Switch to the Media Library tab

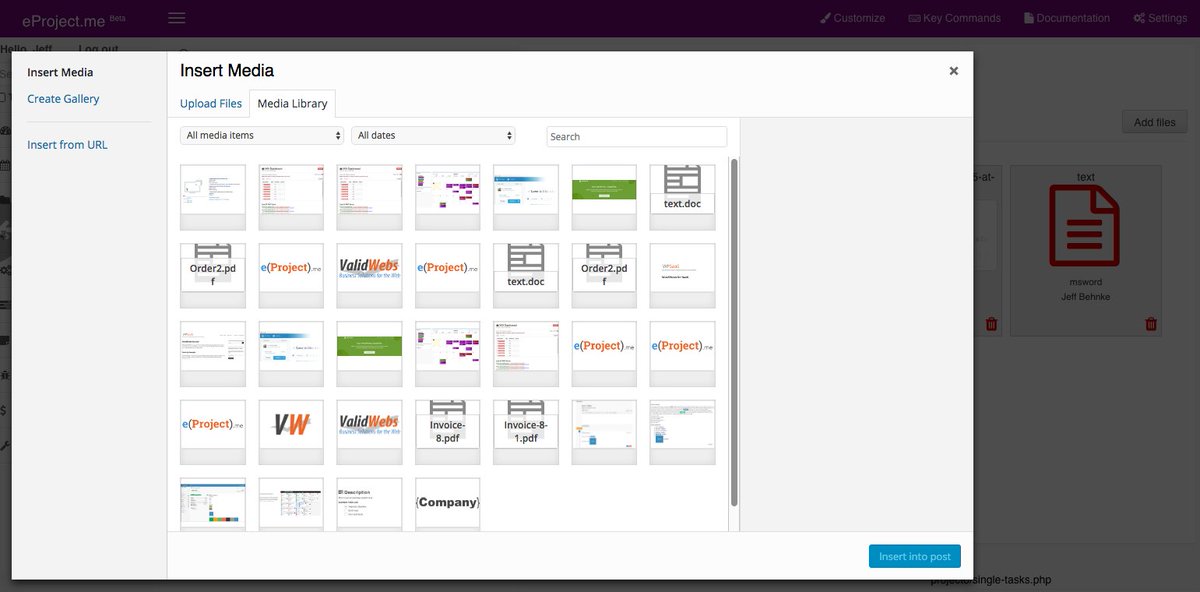point(293,104)
